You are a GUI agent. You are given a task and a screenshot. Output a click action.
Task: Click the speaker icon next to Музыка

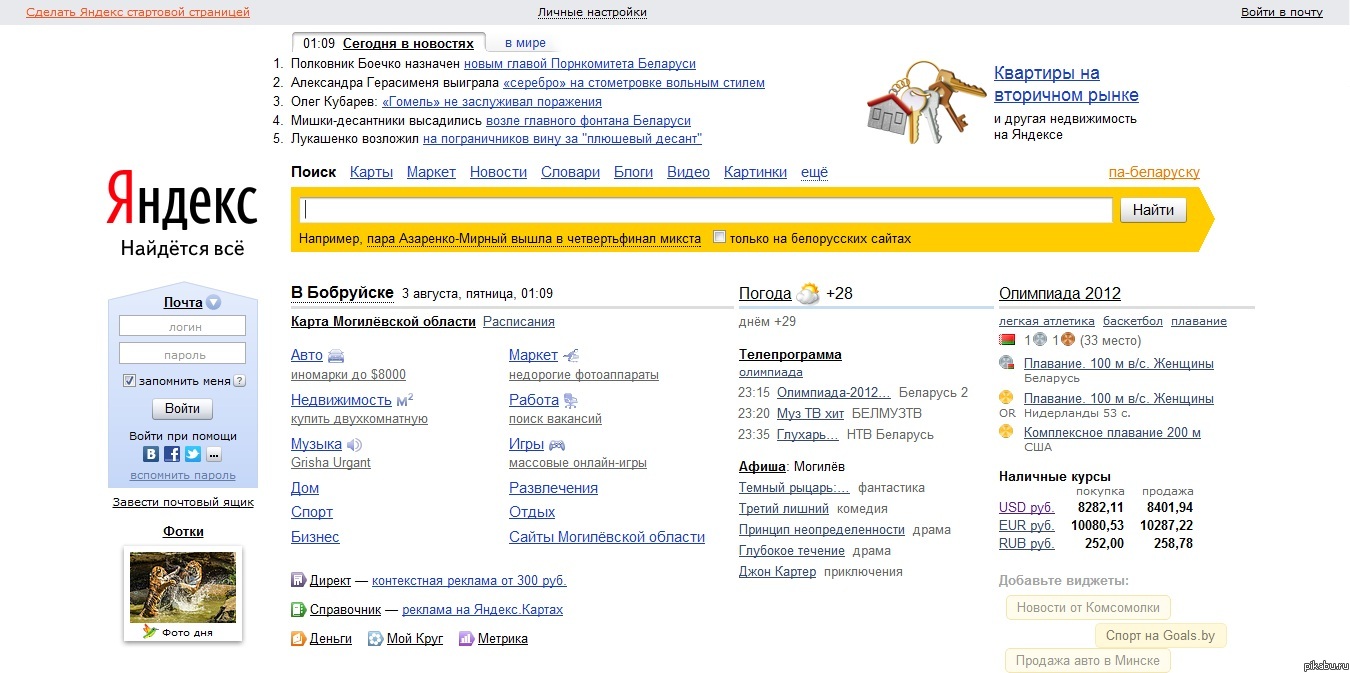click(x=354, y=445)
